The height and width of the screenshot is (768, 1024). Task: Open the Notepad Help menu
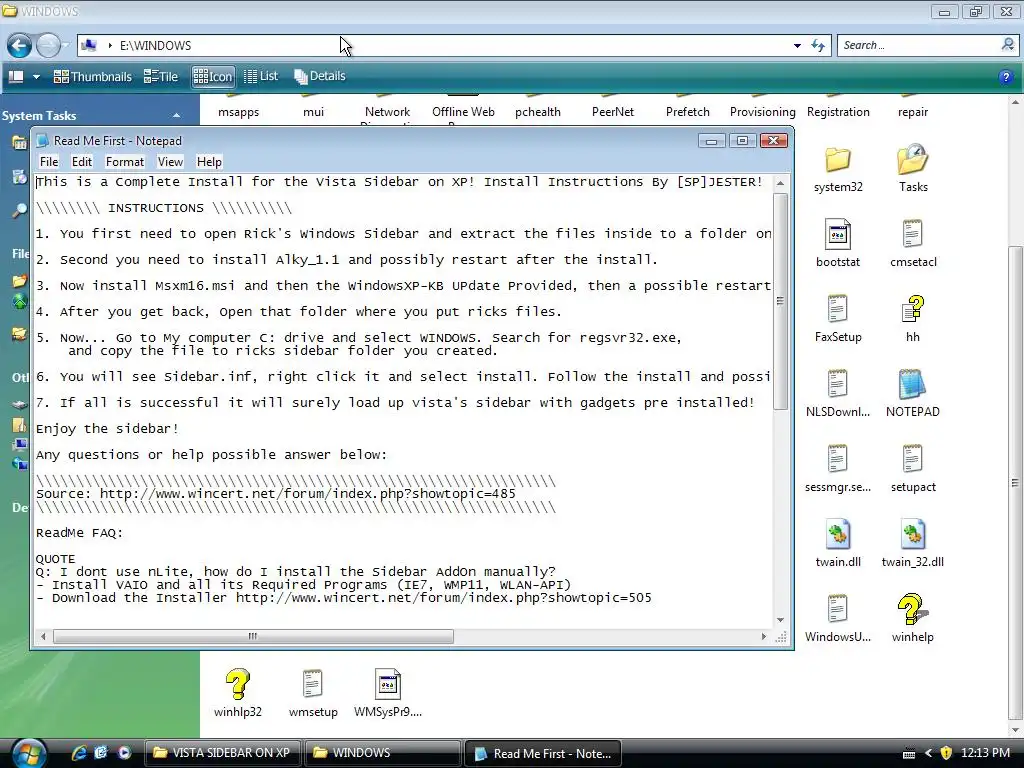point(209,162)
